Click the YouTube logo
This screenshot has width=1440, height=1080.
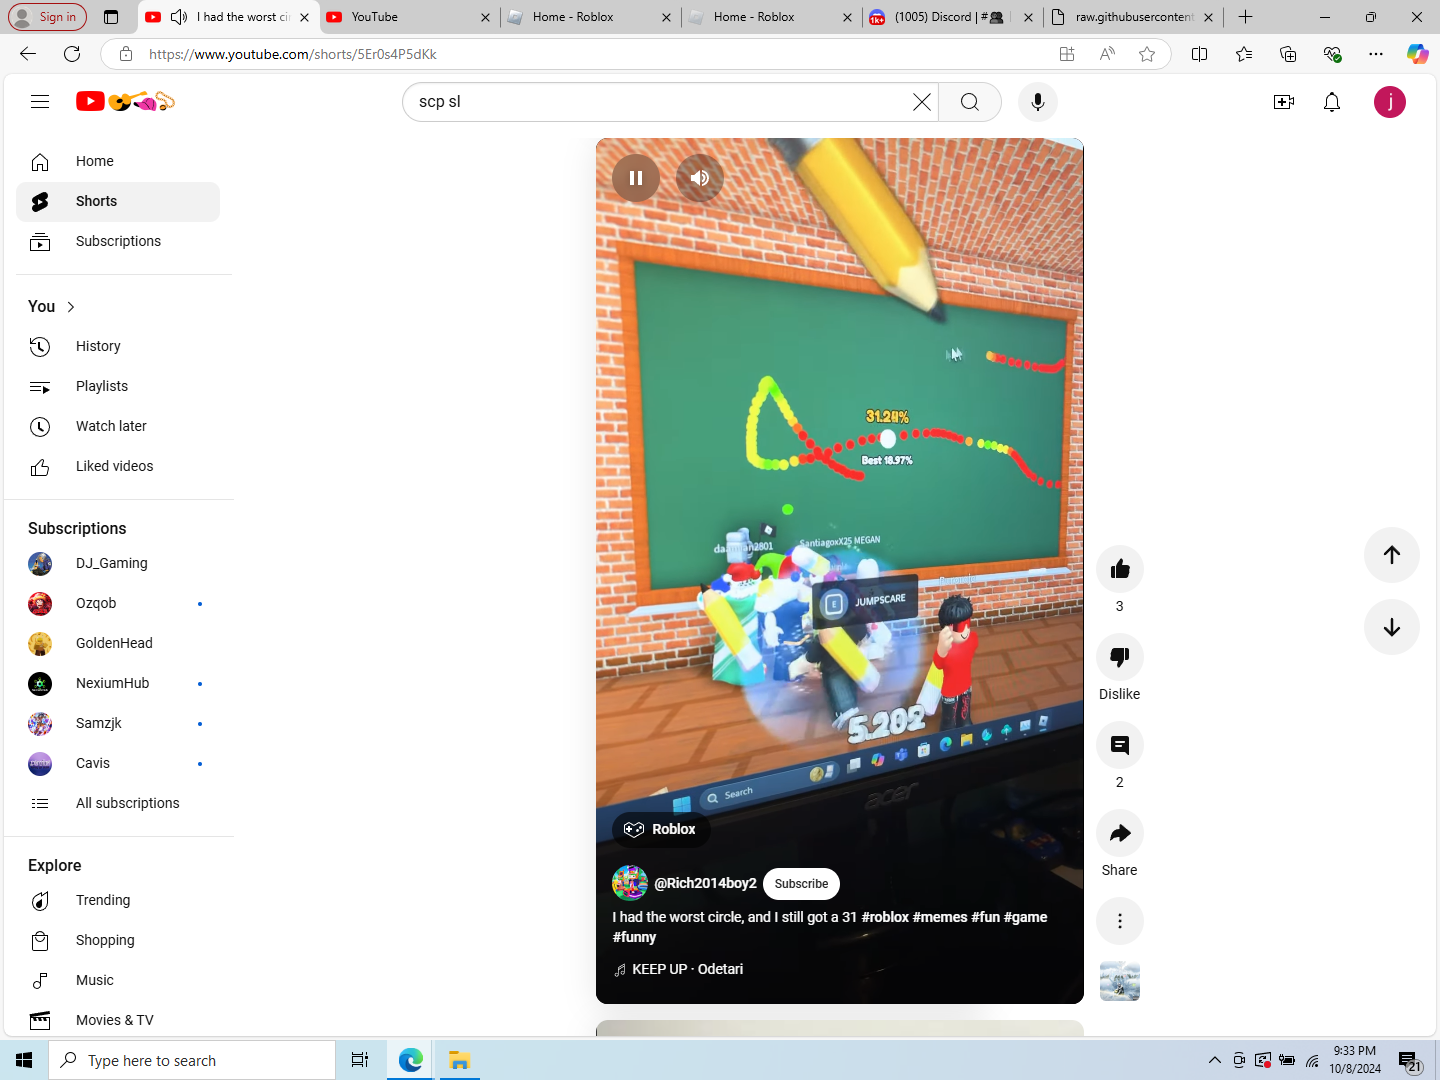click(x=125, y=101)
